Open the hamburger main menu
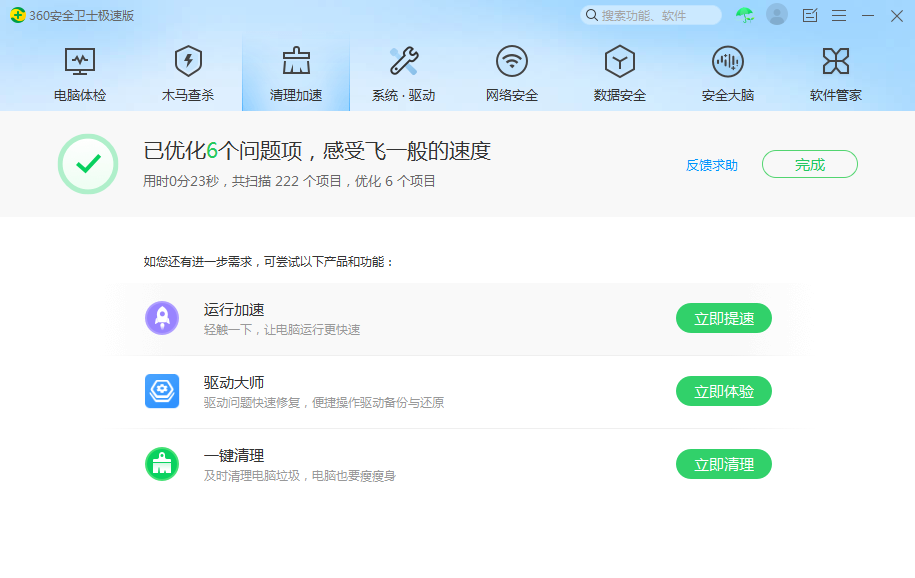 coord(839,16)
